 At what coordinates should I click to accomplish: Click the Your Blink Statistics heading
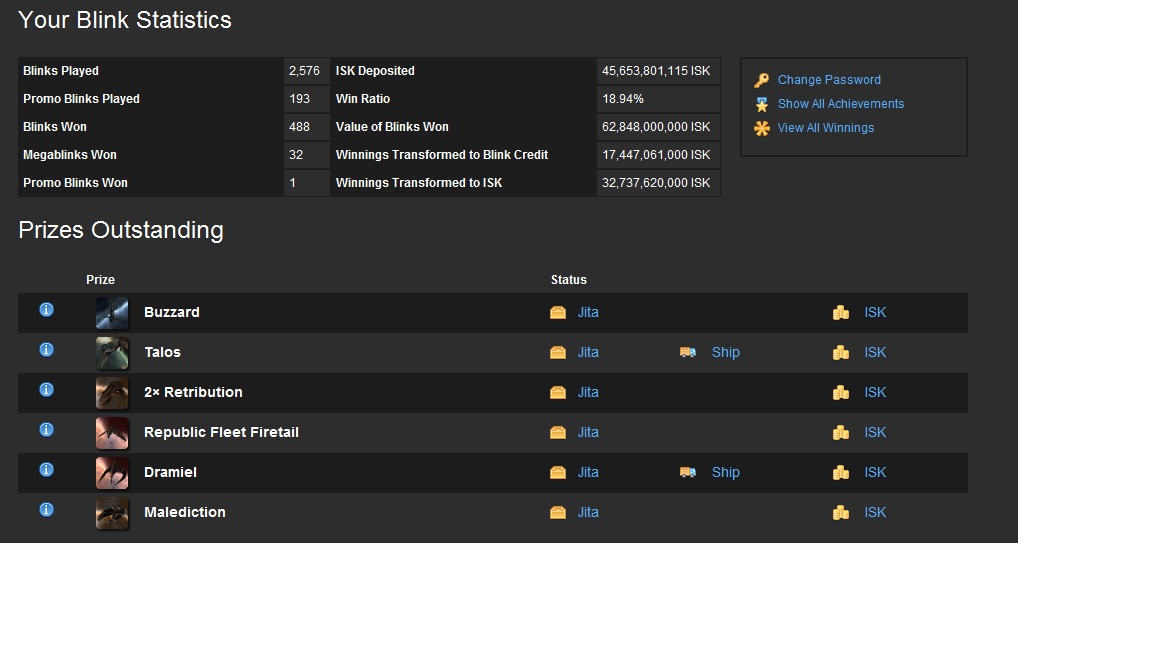(x=125, y=20)
